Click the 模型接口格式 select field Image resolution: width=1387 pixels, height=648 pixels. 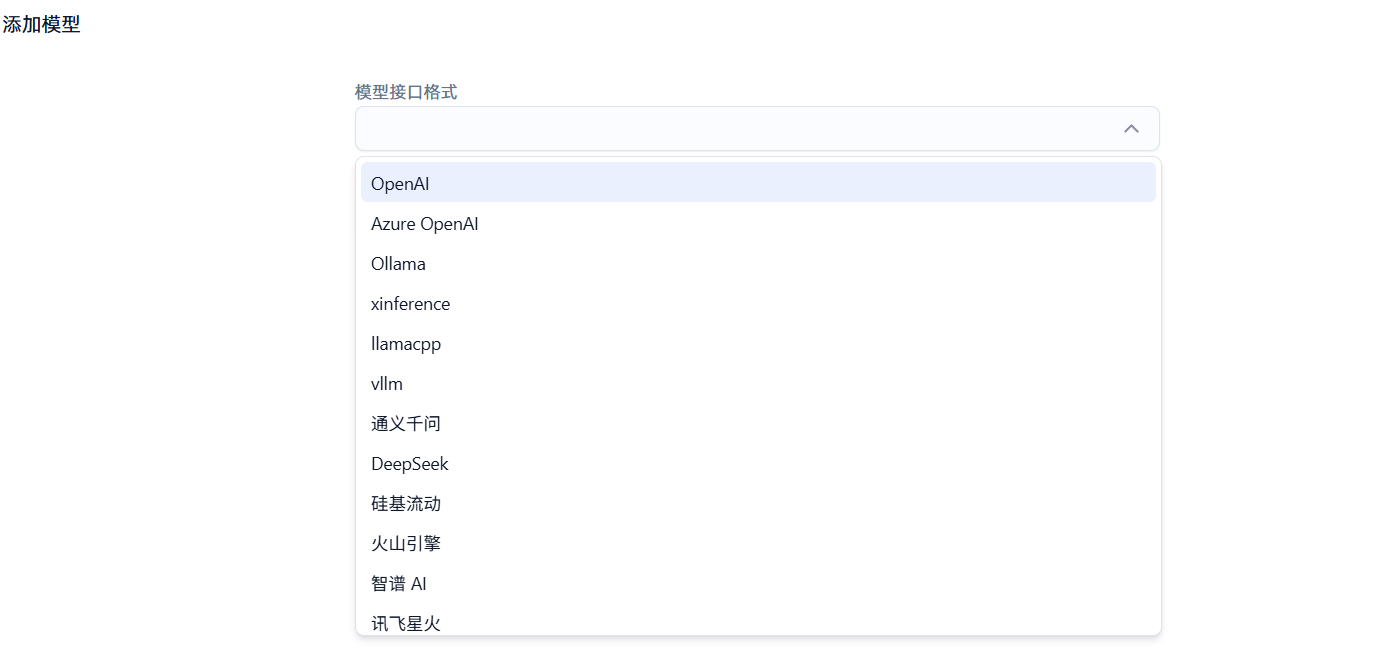pyautogui.click(x=757, y=129)
